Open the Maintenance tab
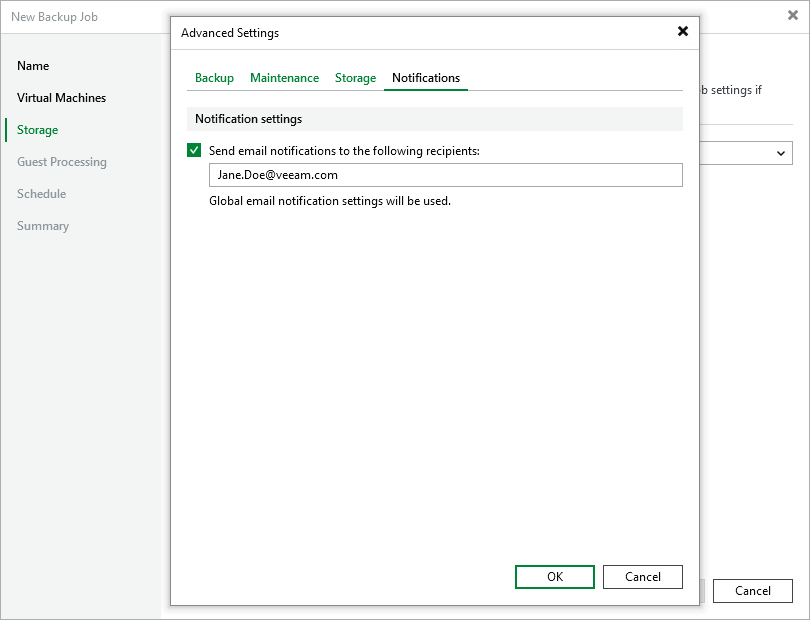 (284, 78)
